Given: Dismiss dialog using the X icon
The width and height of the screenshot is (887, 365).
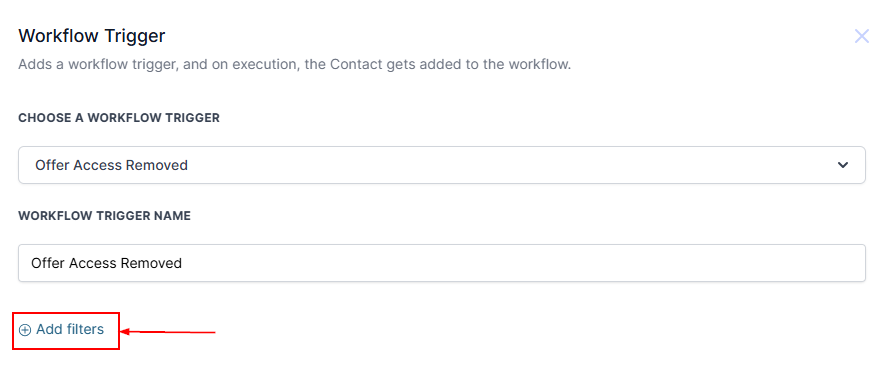Looking at the screenshot, I should point(862,37).
